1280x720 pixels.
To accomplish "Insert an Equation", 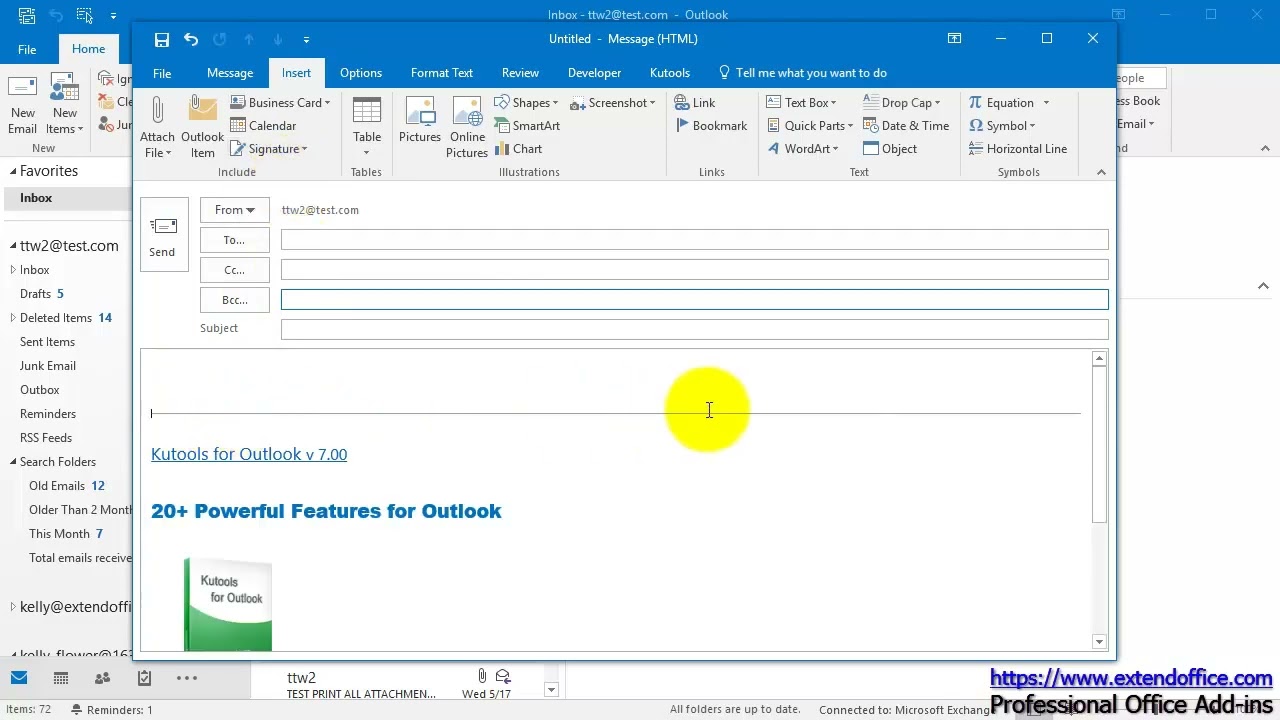I will [x=1009, y=102].
